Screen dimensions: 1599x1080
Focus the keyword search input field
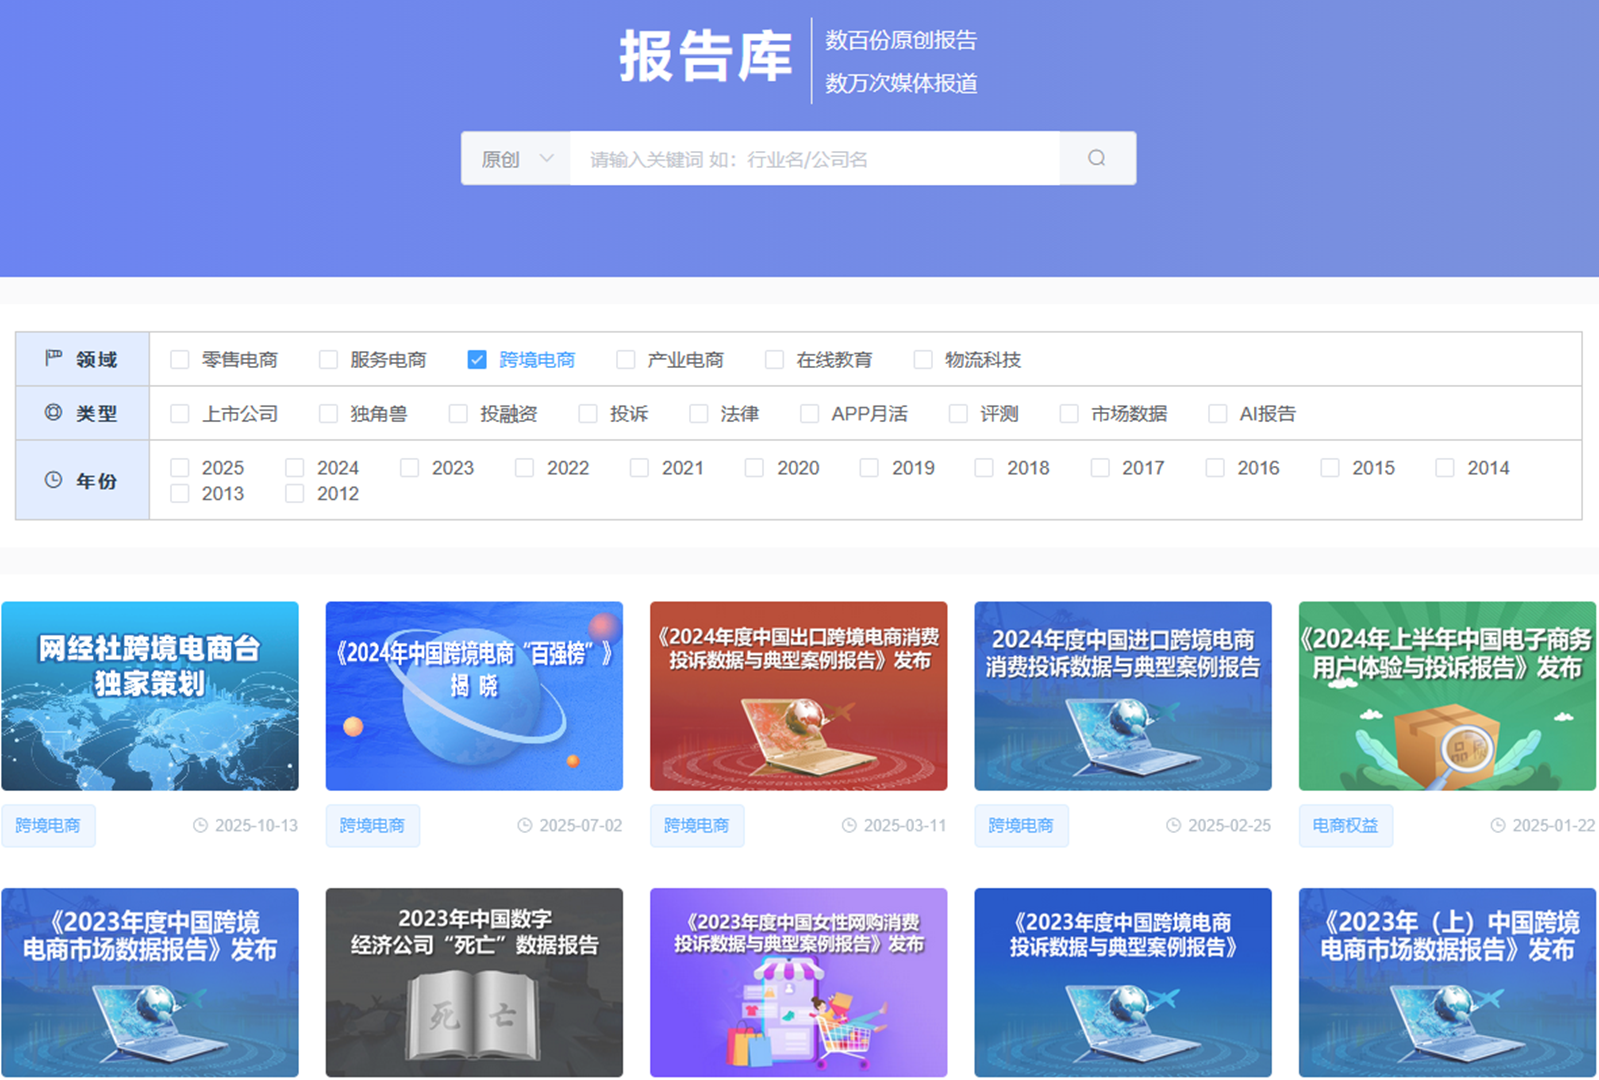tap(815, 158)
